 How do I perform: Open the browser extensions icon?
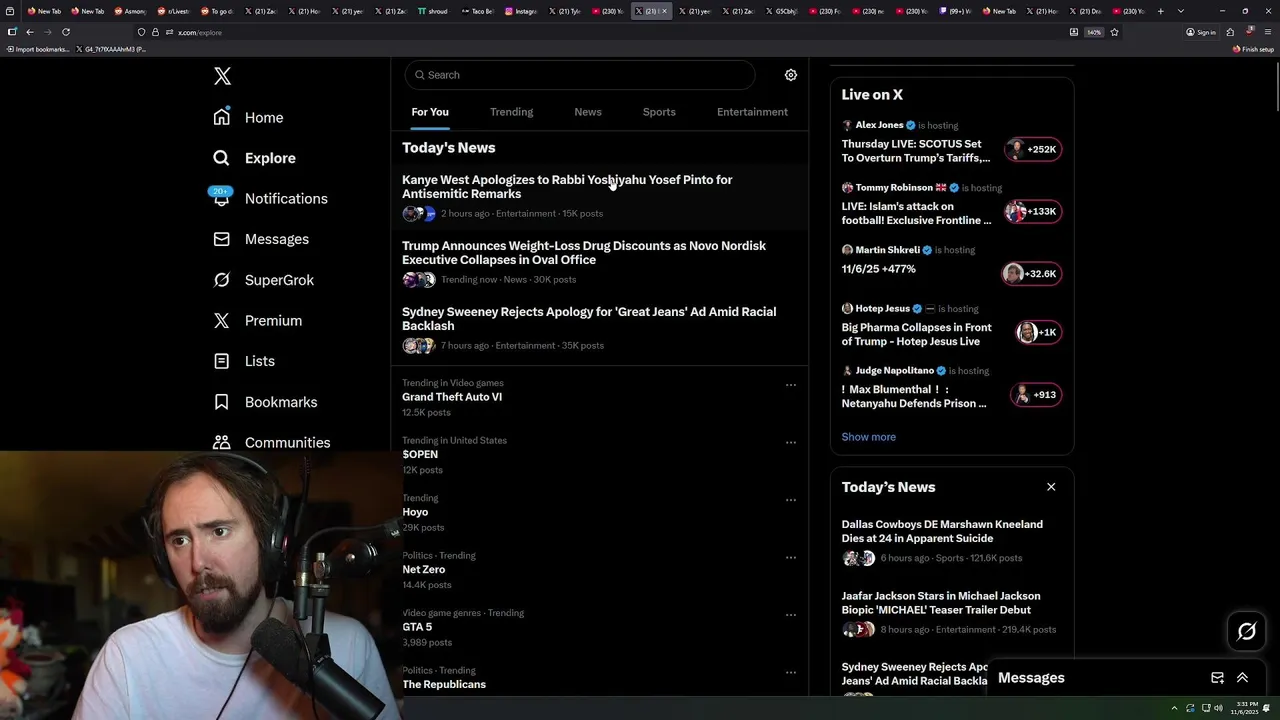[x=1230, y=32]
